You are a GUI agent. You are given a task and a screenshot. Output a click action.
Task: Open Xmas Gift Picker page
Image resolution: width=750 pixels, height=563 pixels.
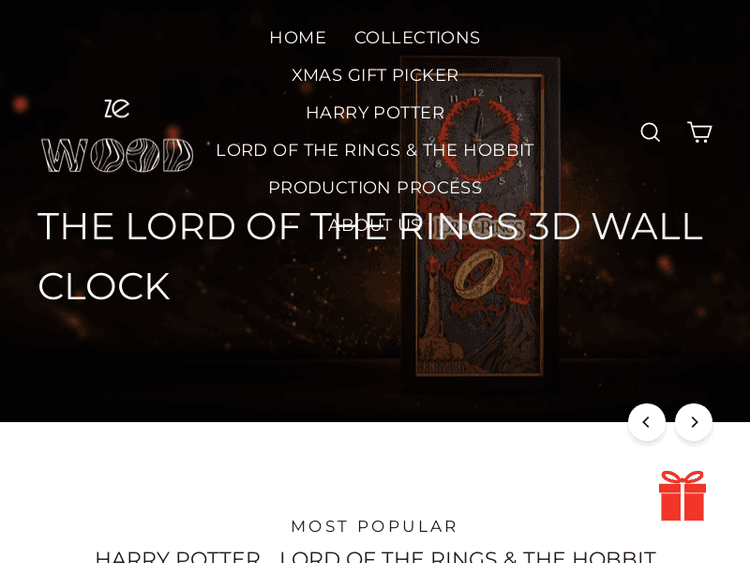point(375,75)
